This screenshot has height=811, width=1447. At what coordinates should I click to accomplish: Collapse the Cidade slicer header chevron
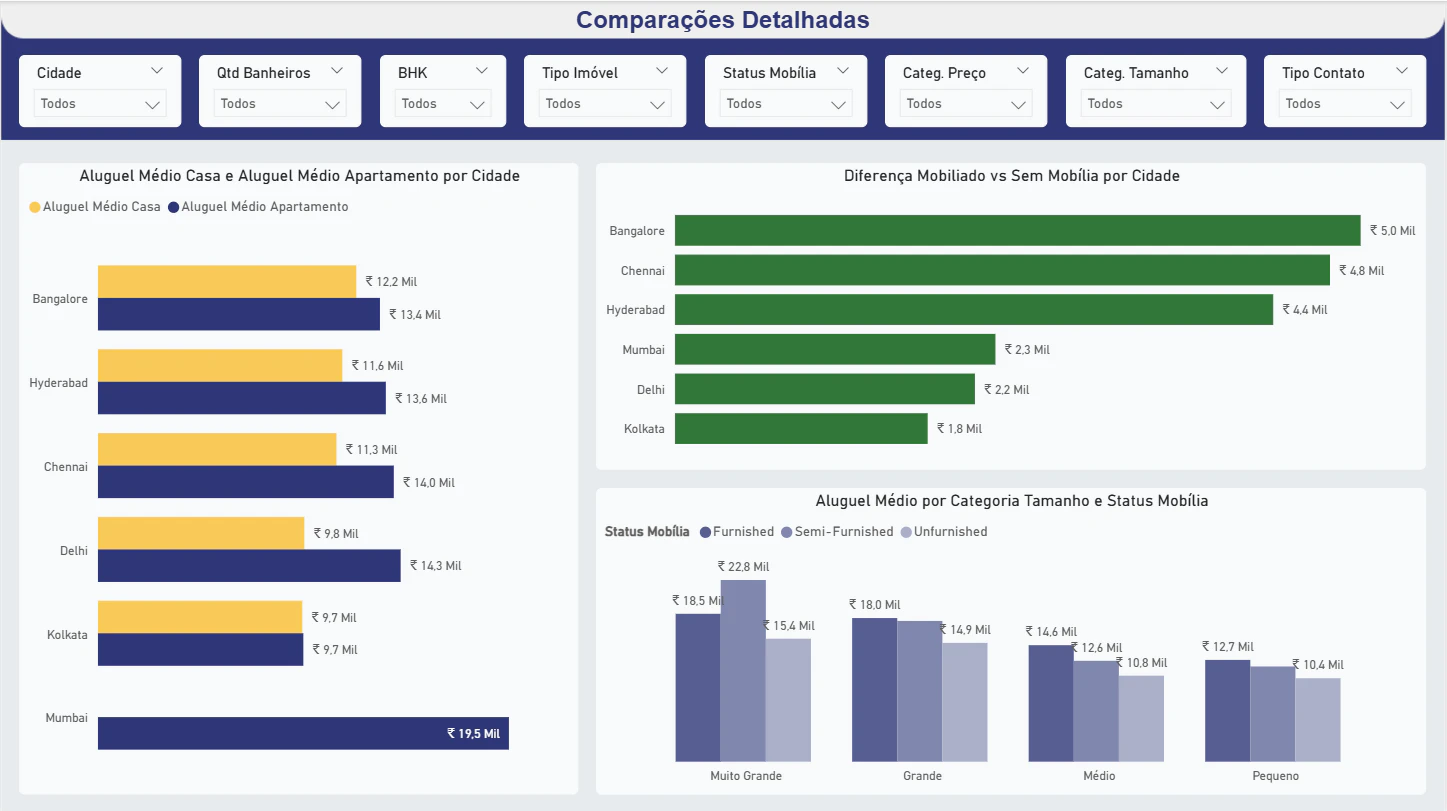pyautogui.click(x=156, y=71)
